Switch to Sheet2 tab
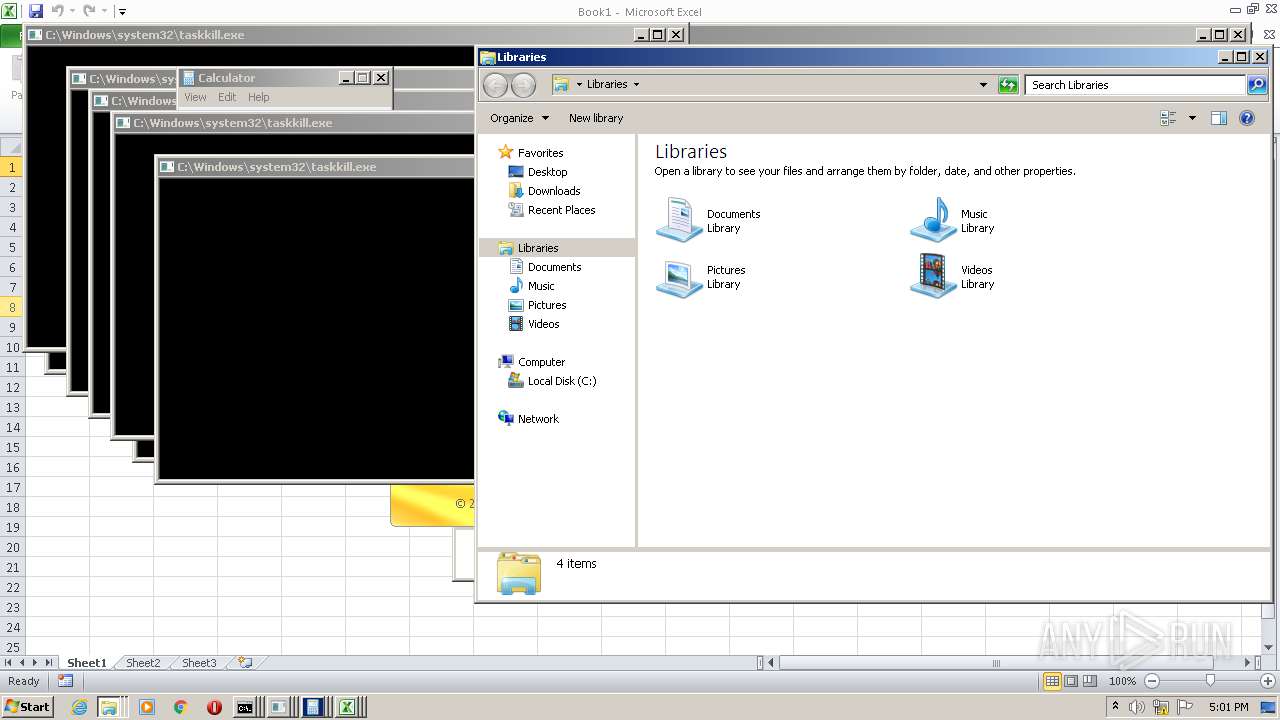1280x720 pixels. [x=143, y=663]
